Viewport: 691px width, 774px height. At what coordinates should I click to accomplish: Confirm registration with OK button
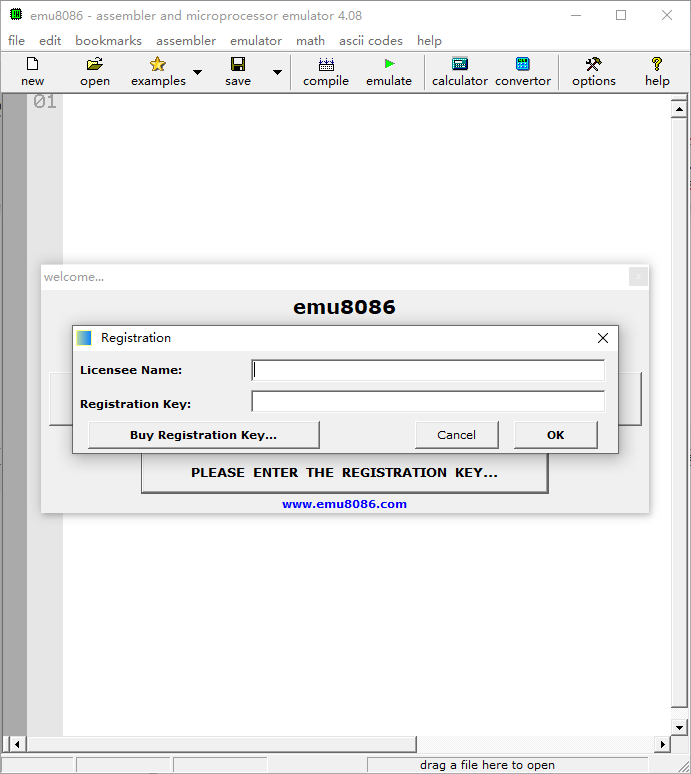pos(556,435)
